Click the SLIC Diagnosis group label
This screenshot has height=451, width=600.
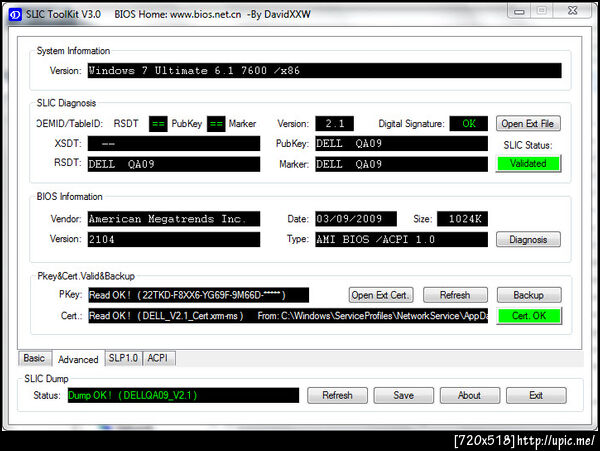[66, 103]
